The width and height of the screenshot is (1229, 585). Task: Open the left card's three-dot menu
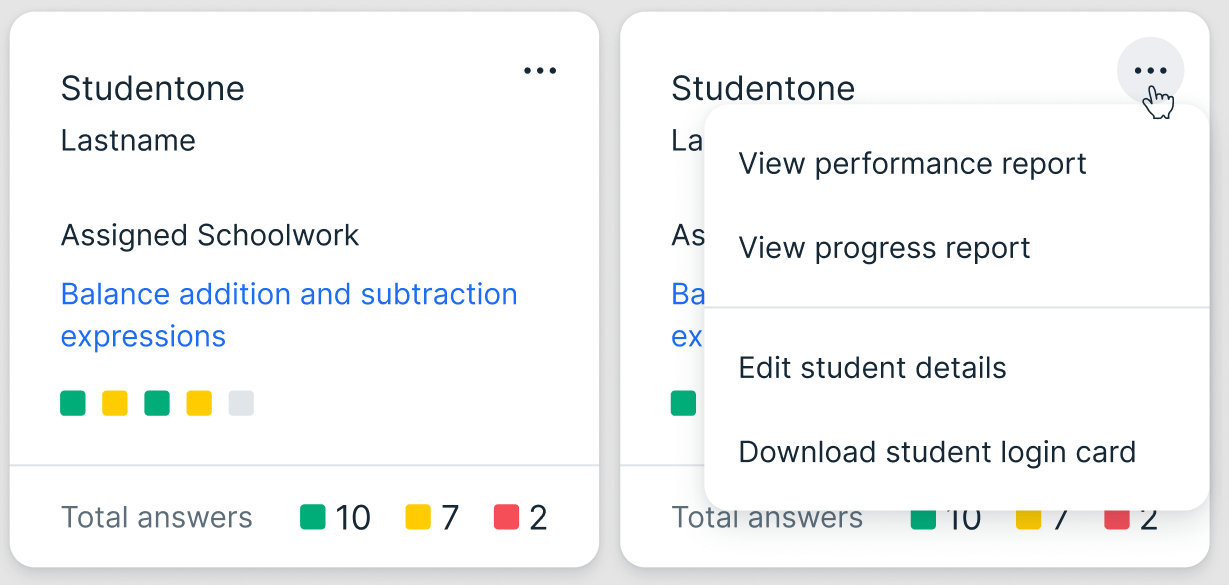(540, 71)
